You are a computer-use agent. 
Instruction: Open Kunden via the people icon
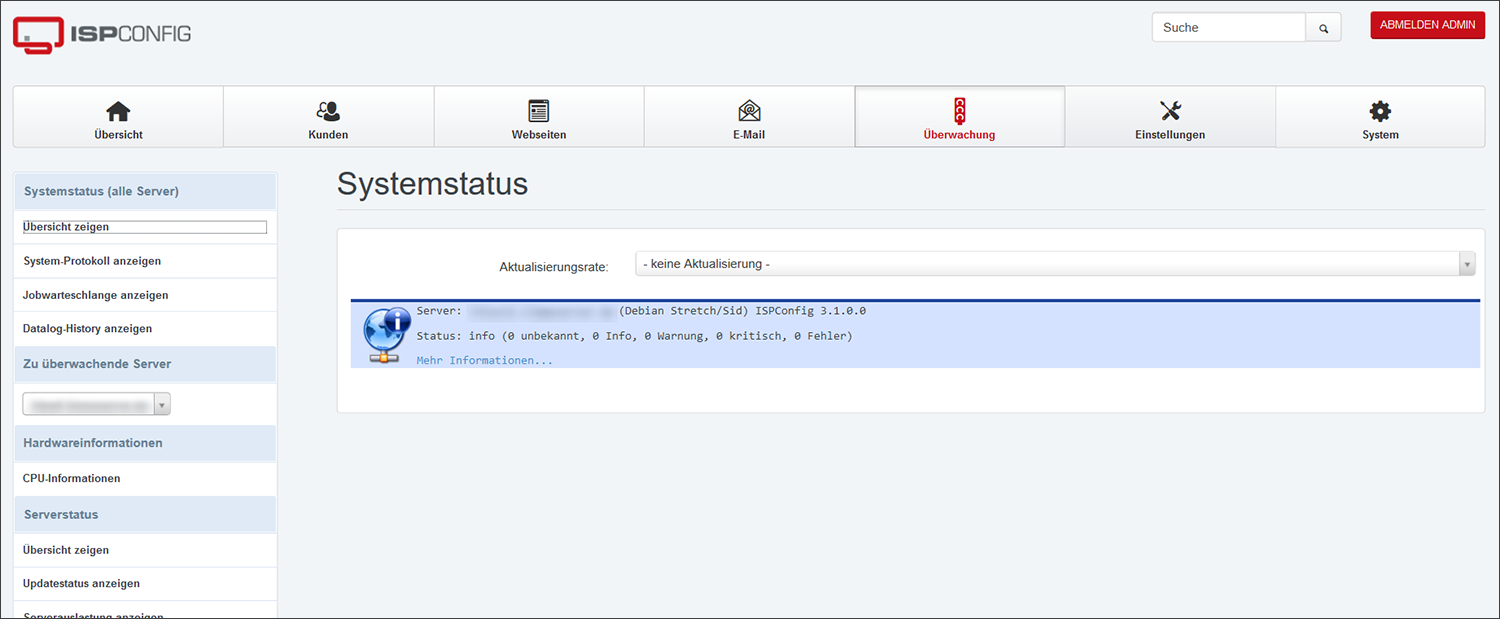(328, 111)
